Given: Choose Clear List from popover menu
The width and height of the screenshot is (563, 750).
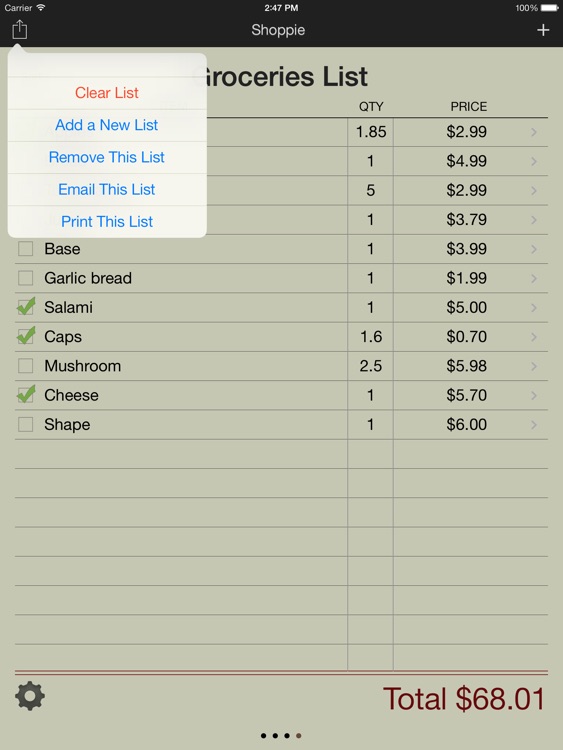Looking at the screenshot, I should tap(107, 93).
